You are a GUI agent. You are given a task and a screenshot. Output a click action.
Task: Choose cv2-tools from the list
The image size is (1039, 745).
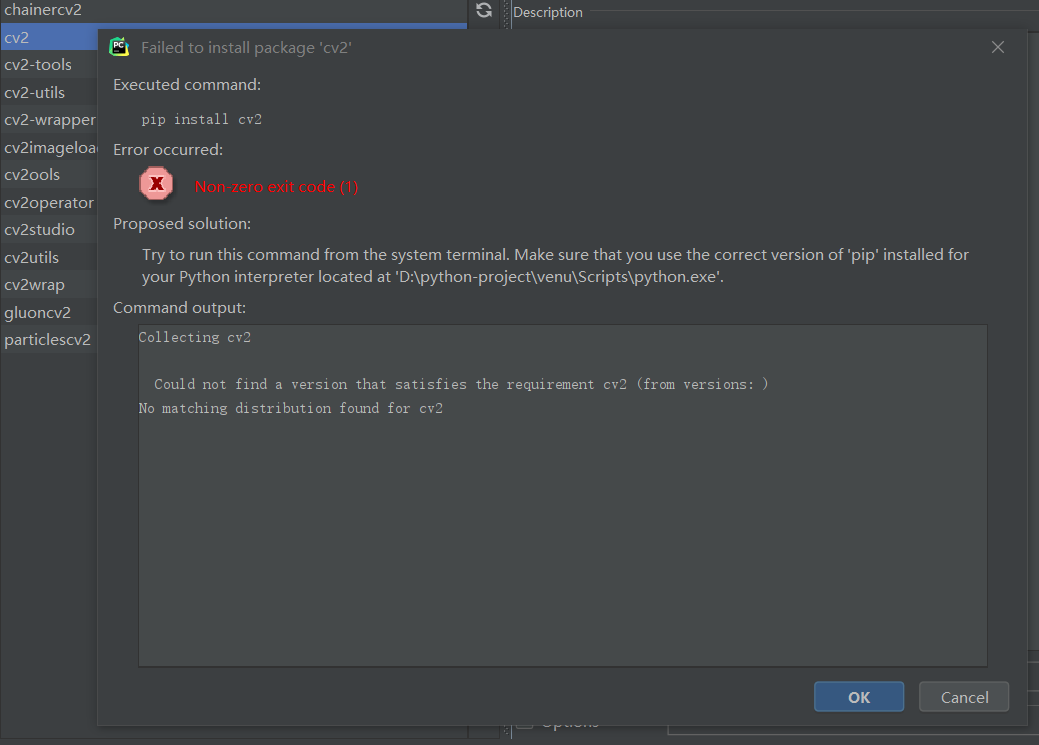pyautogui.click(x=38, y=65)
